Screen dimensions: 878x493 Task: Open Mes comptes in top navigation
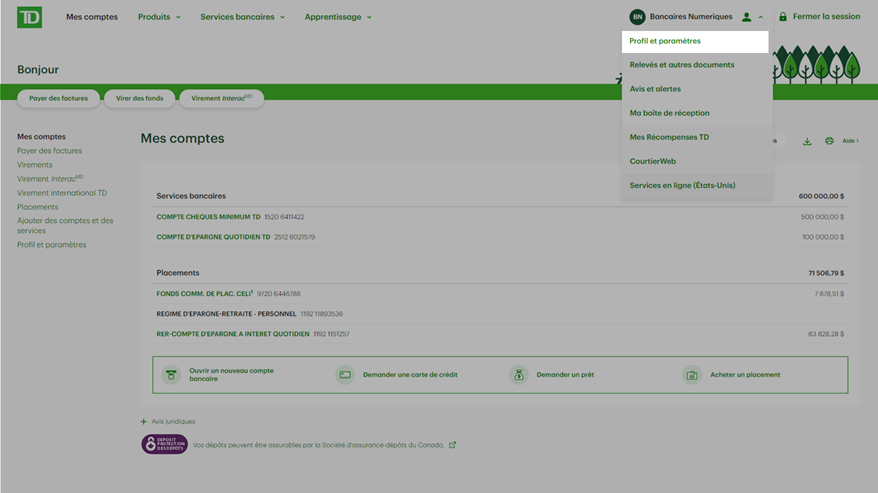92,17
